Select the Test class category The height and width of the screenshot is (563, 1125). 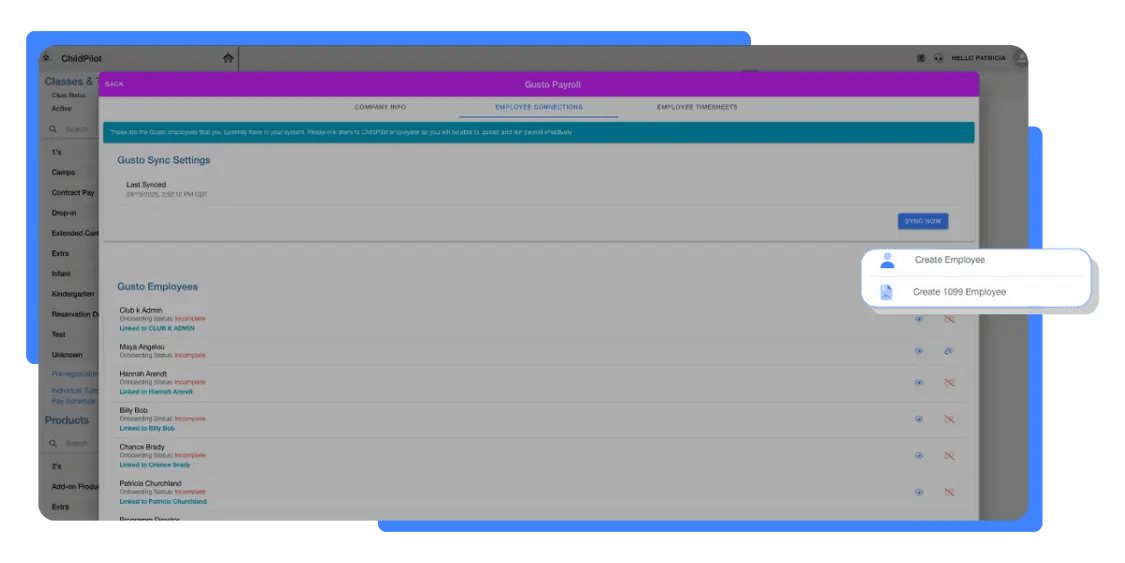pyautogui.click(x=59, y=334)
